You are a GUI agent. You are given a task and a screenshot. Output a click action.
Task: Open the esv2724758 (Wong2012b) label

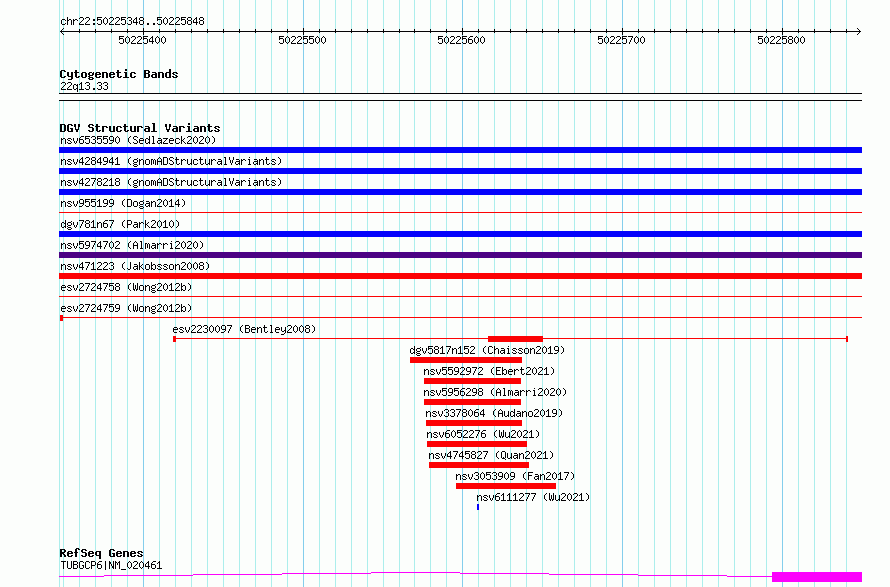(126, 287)
